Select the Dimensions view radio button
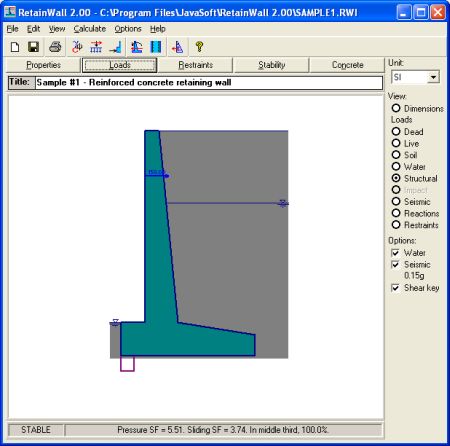Screen dimensions: 450x446 click(x=396, y=108)
